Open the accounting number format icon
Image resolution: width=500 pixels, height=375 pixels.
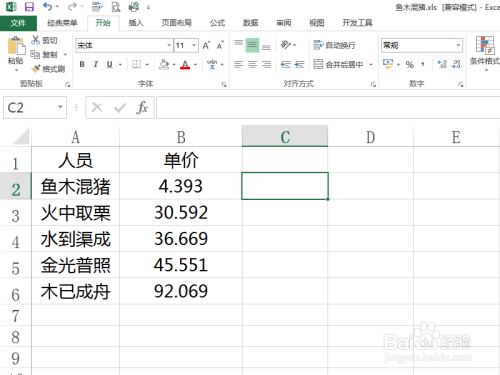(388, 64)
